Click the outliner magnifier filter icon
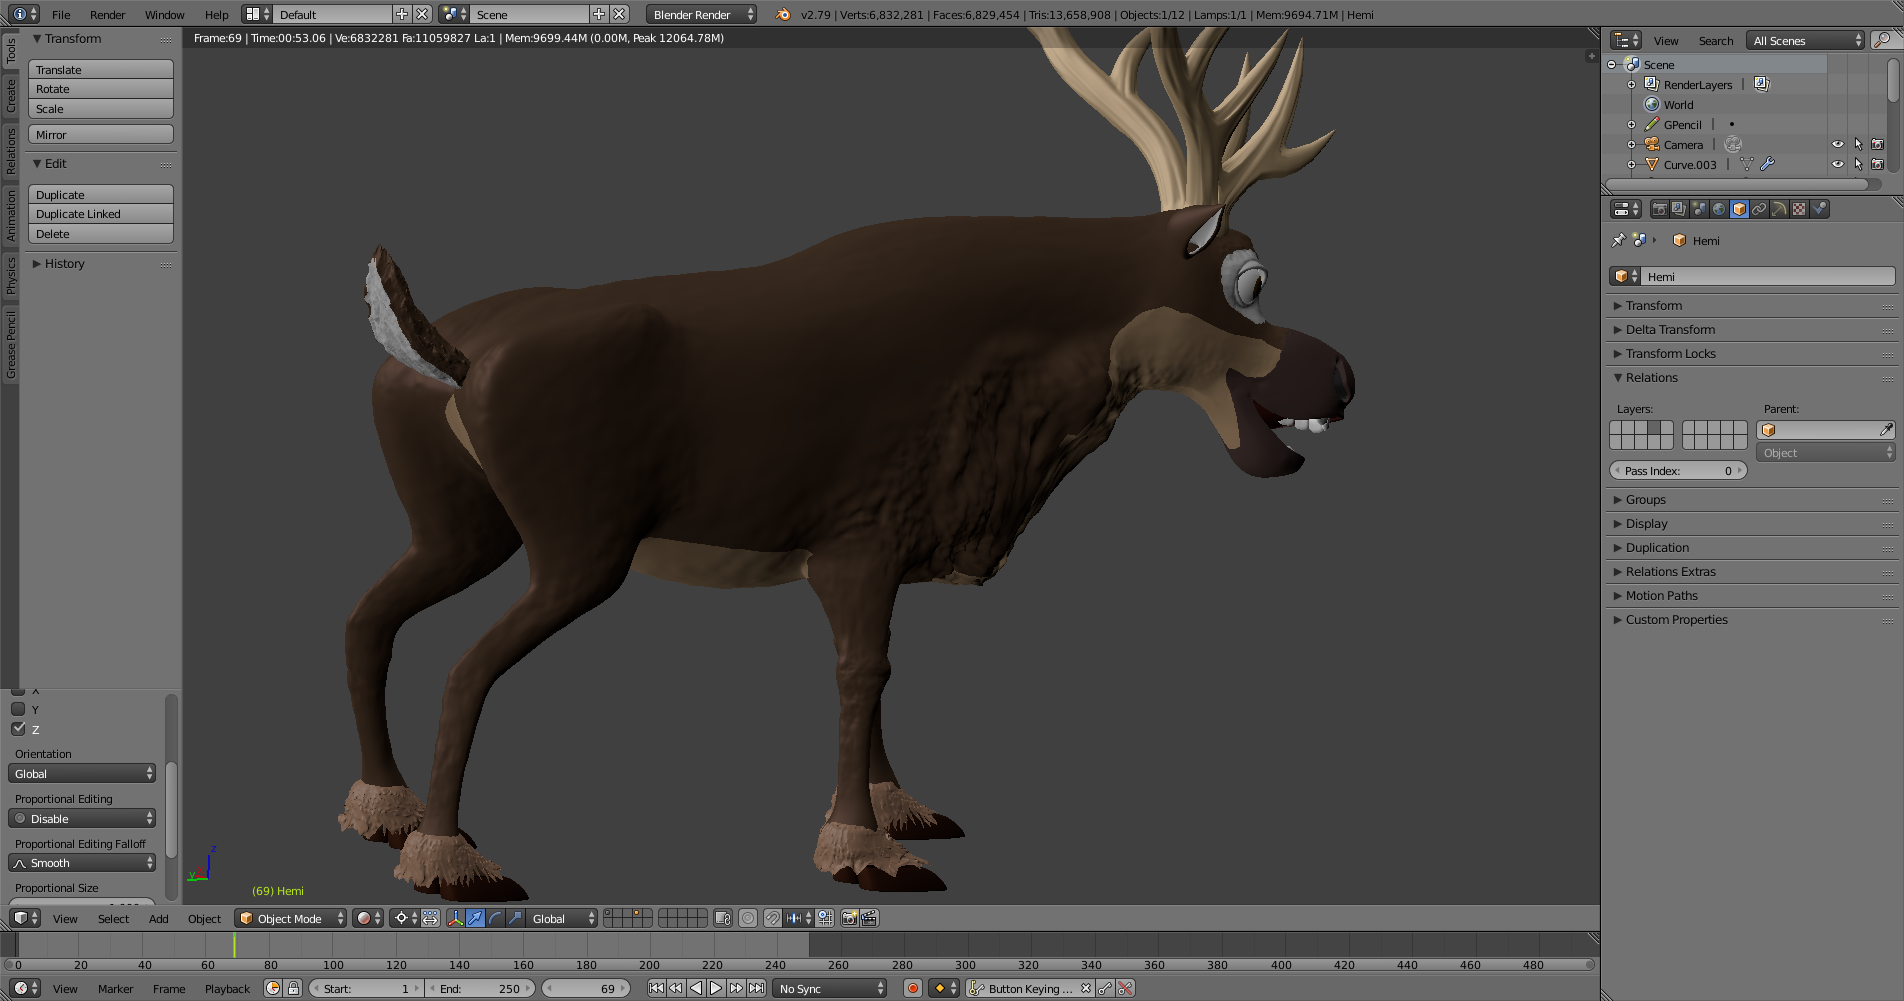 click(1882, 40)
